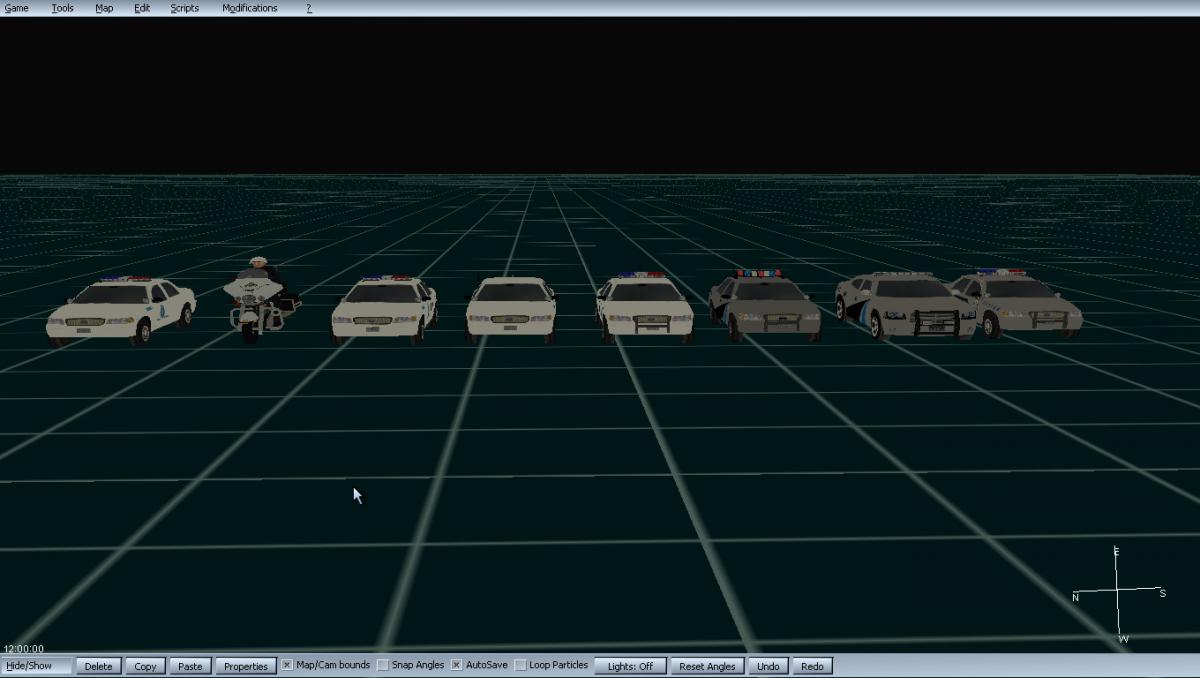Click the compass orientation indicator
Viewport: 1200px width, 678px height.
click(x=1118, y=595)
